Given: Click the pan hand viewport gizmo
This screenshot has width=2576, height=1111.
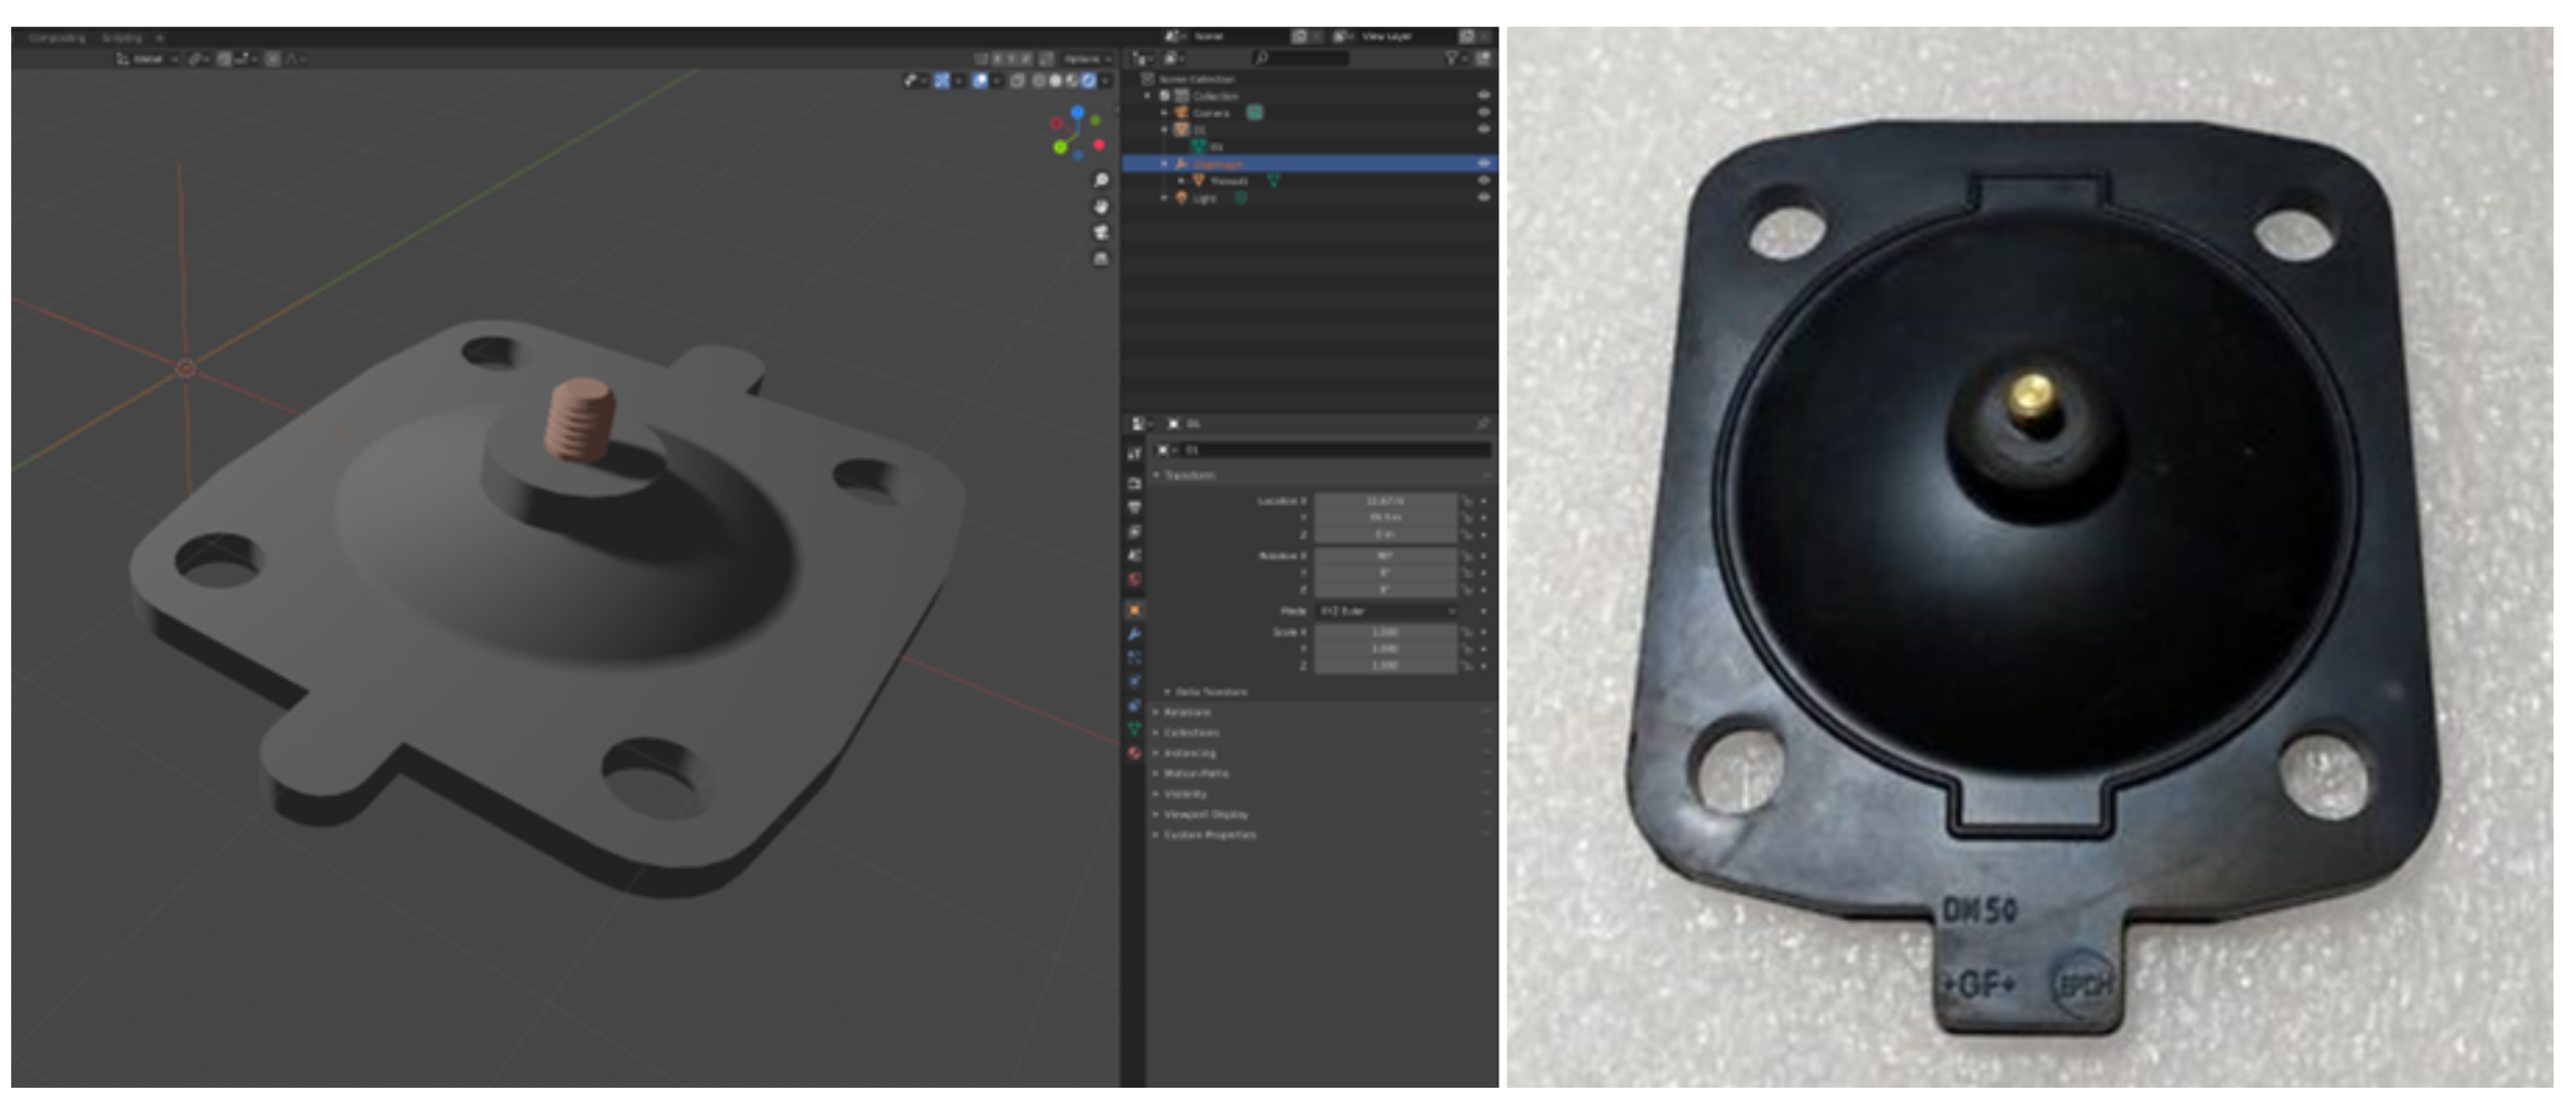Looking at the screenshot, I should tap(1101, 206).
